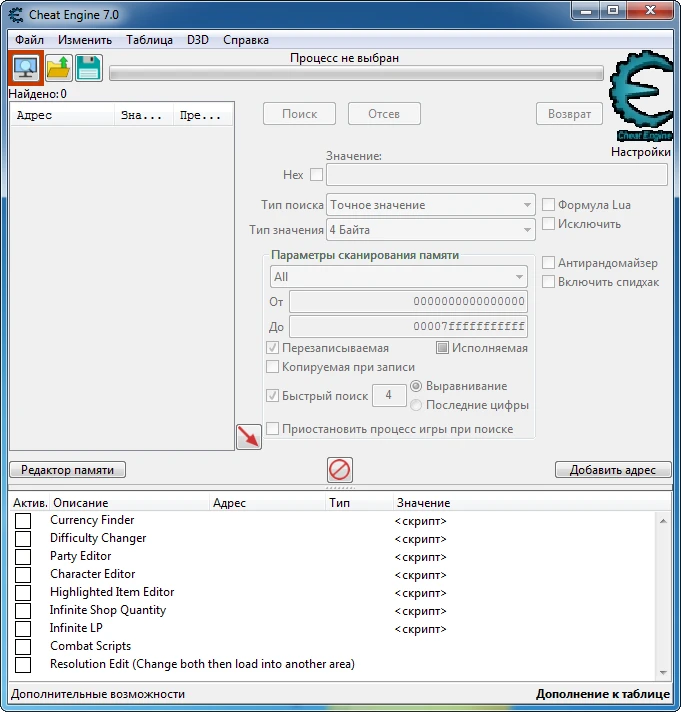Click the panel splitter grip dots
Screen dimensions: 681x712
[340, 488]
